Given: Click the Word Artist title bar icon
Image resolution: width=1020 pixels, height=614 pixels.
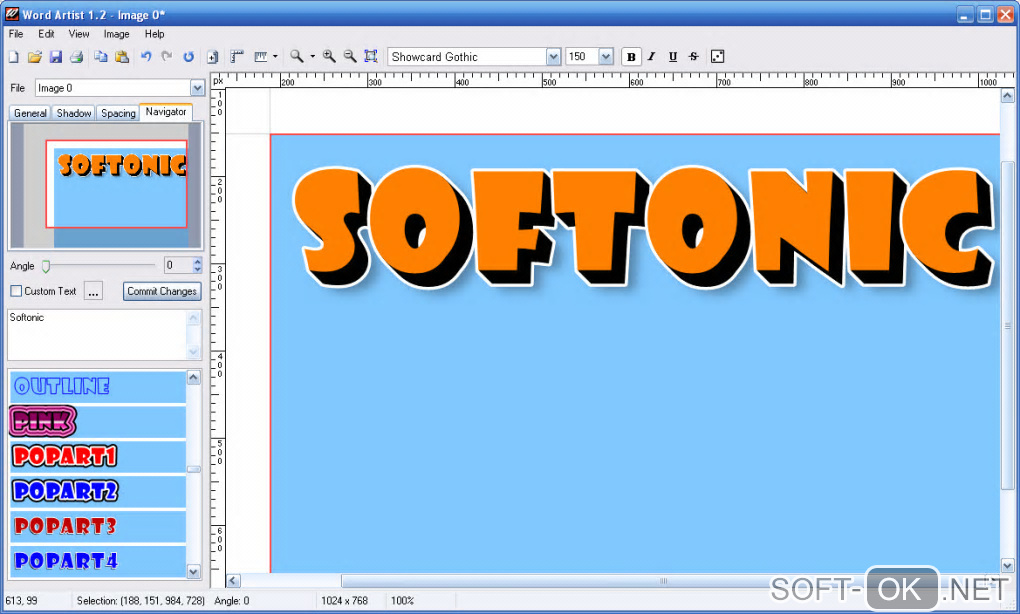Looking at the screenshot, I should tap(12, 14).
